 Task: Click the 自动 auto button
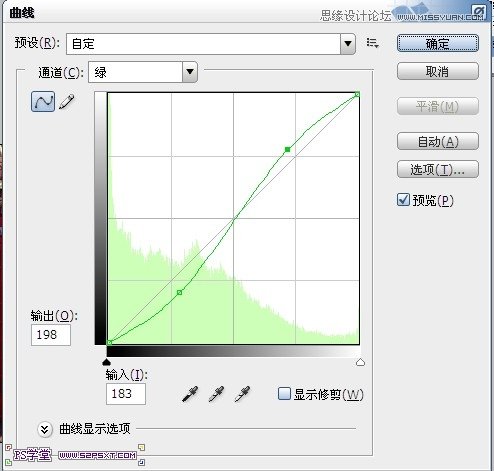point(438,141)
